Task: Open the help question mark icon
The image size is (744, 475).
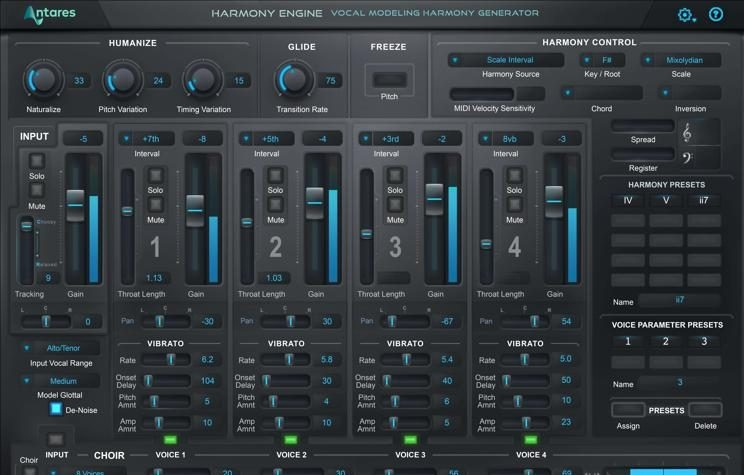Action: coord(716,14)
